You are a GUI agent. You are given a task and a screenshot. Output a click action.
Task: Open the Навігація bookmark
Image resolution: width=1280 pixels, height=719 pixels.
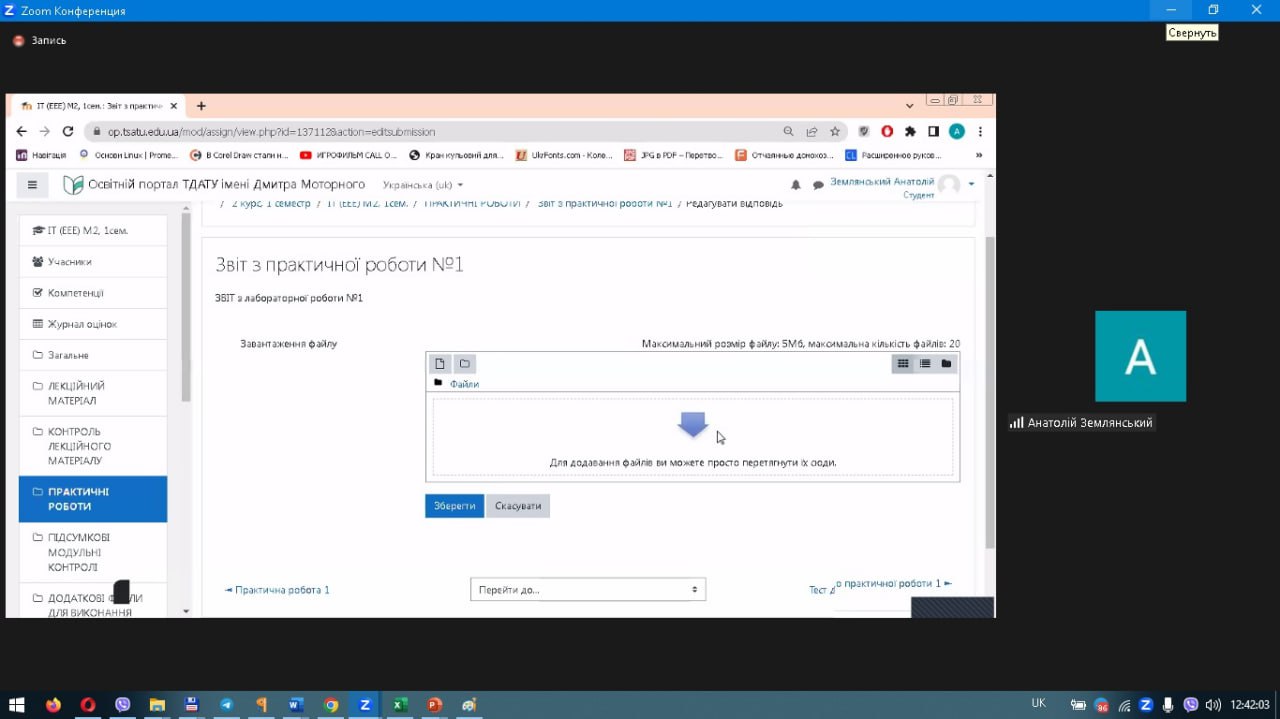[x=41, y=155]
